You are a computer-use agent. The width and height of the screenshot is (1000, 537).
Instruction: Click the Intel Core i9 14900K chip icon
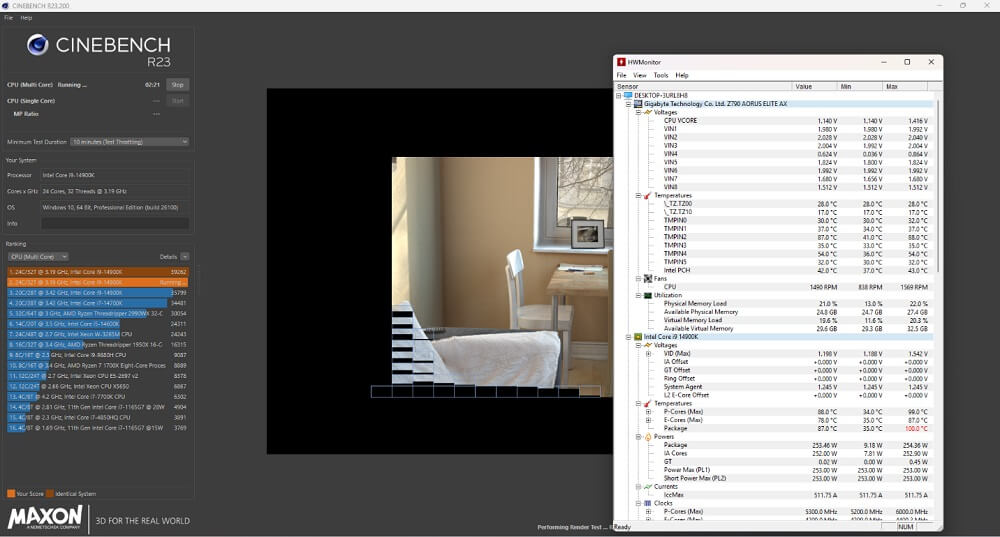pyautogui.click(x=638, y=337)
